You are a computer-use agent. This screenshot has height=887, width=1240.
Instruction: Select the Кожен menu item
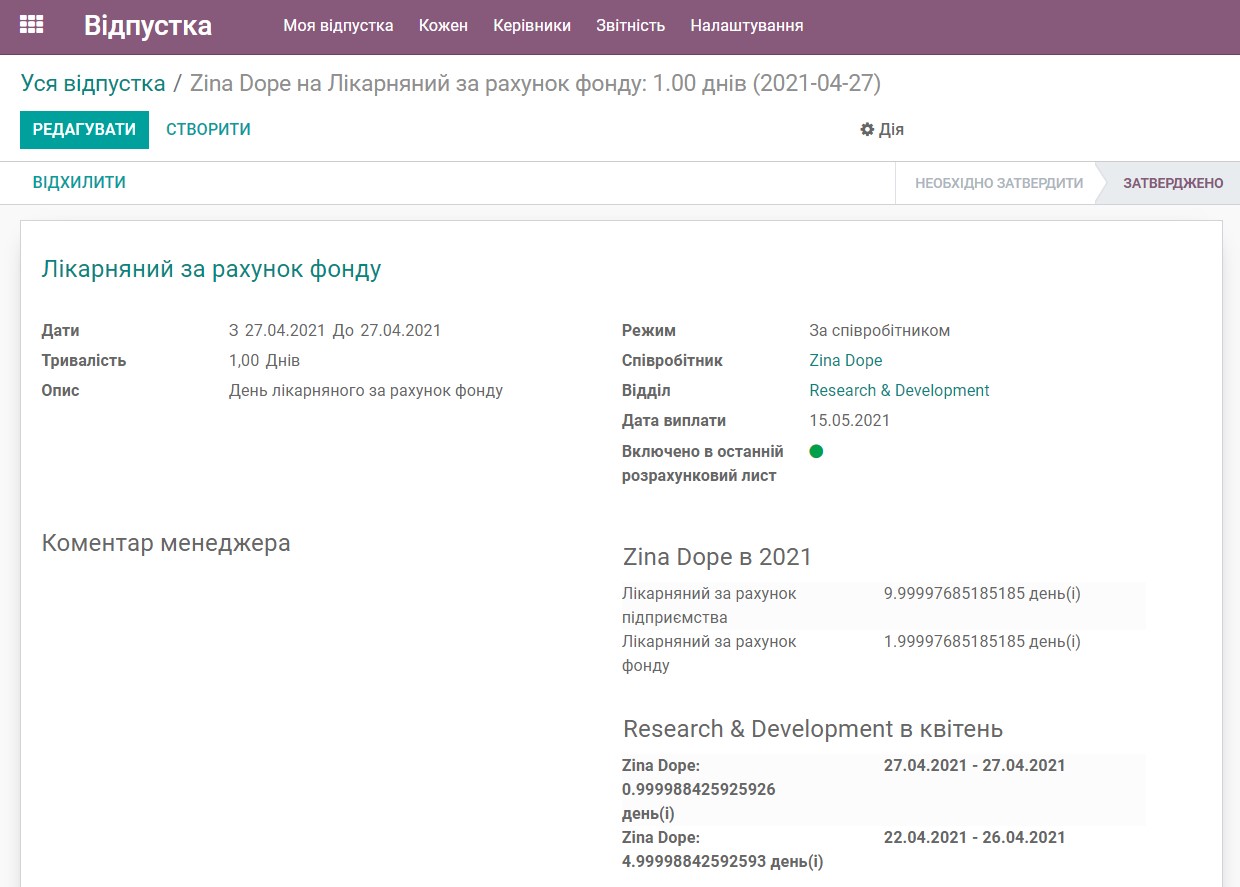click(x=443, y=26)
